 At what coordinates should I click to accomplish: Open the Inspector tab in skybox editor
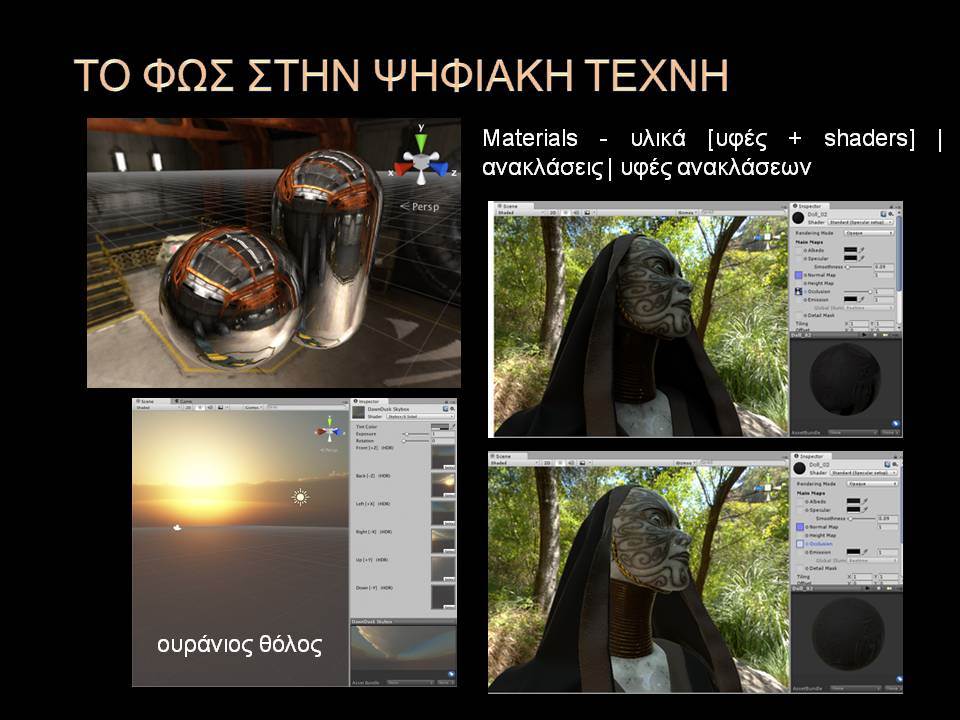369,402
